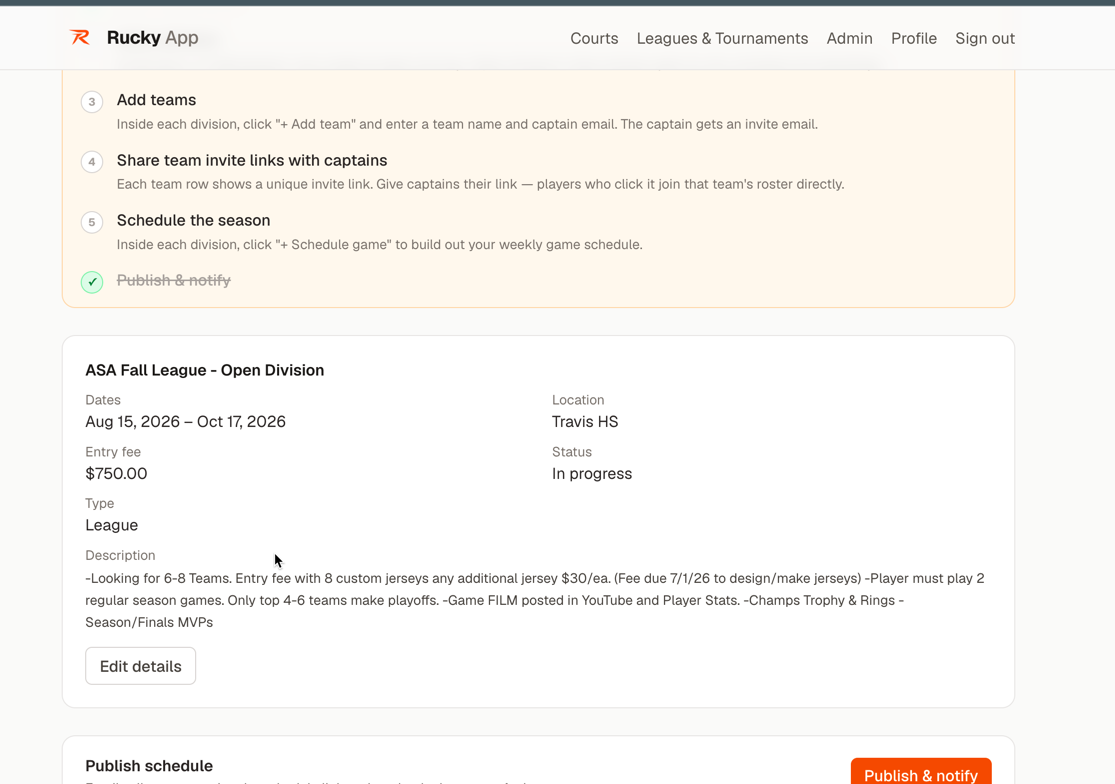This screenshot has height=784, width=1115.
Task: Select Share team invite links with captains
Action: click(252, 161)
